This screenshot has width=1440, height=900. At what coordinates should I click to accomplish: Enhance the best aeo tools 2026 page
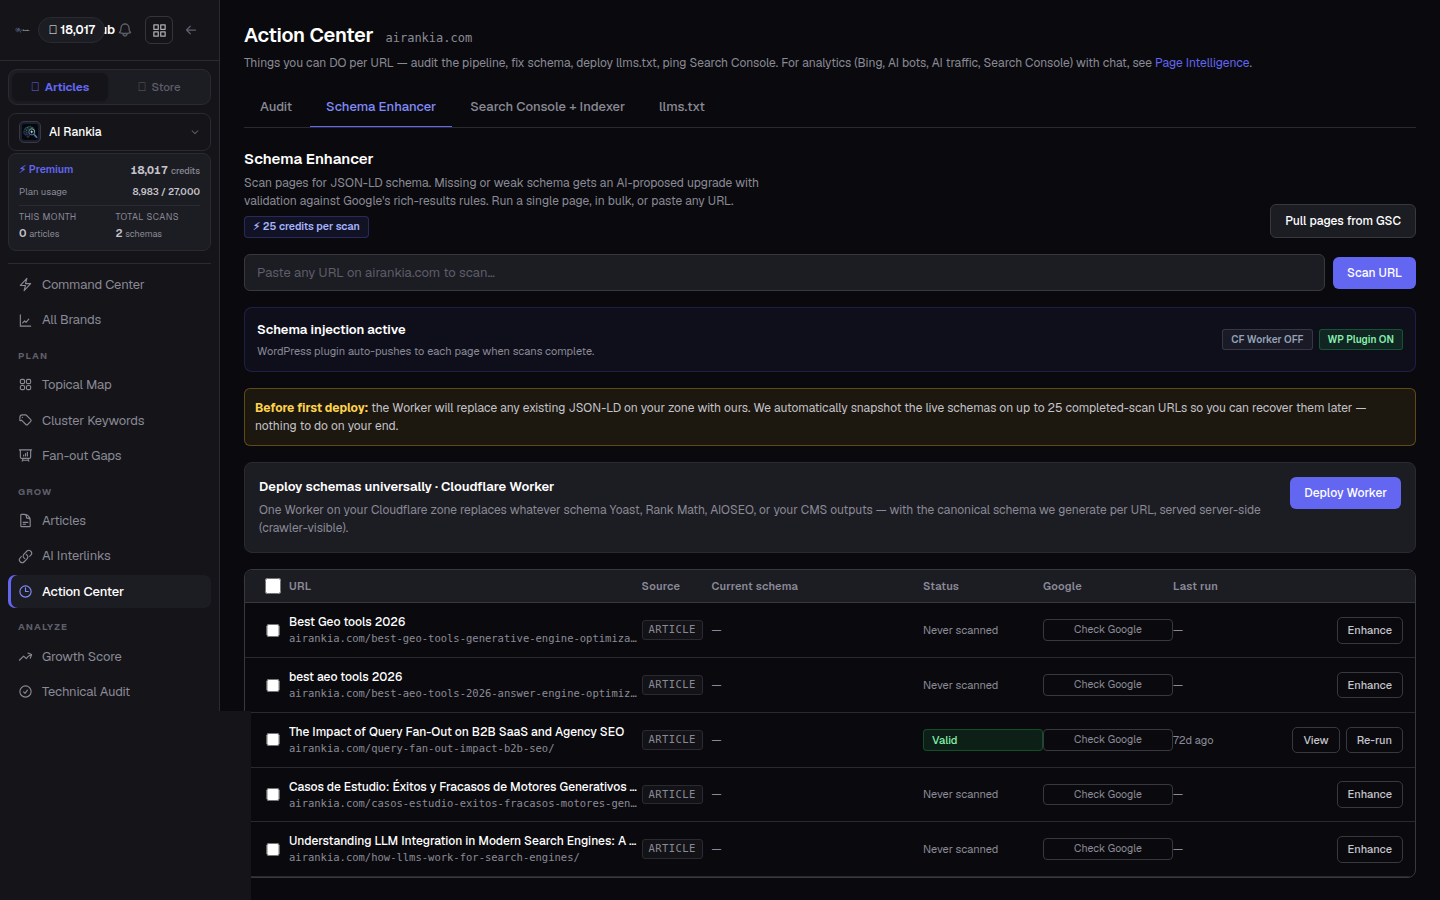1369,686
